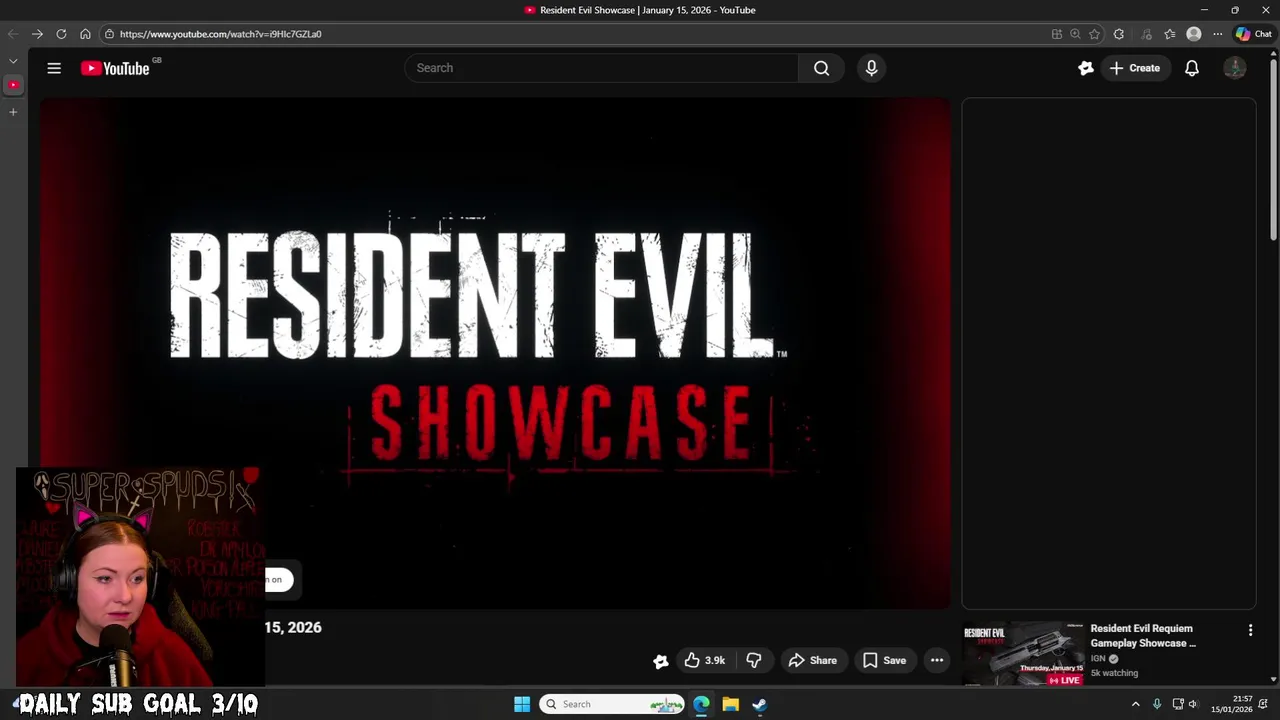Open Microsoft Edge from taskbar
The width and height of the screenshot is (1280, 720).
coord(701,704)
